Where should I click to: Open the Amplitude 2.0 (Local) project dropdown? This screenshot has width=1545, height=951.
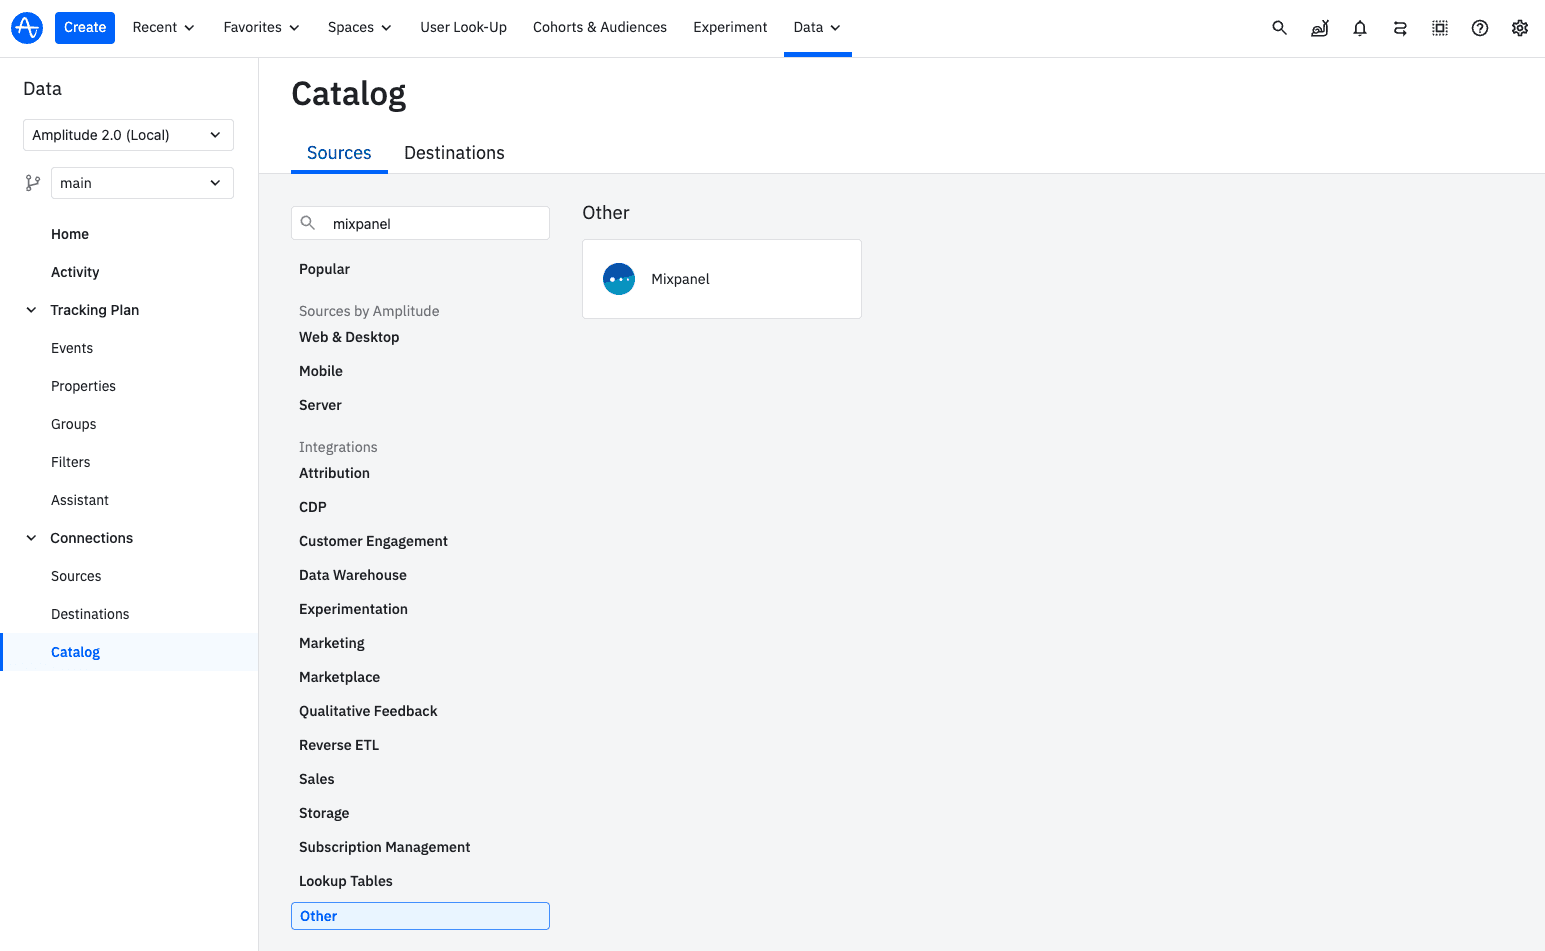(x=127, y=134)
